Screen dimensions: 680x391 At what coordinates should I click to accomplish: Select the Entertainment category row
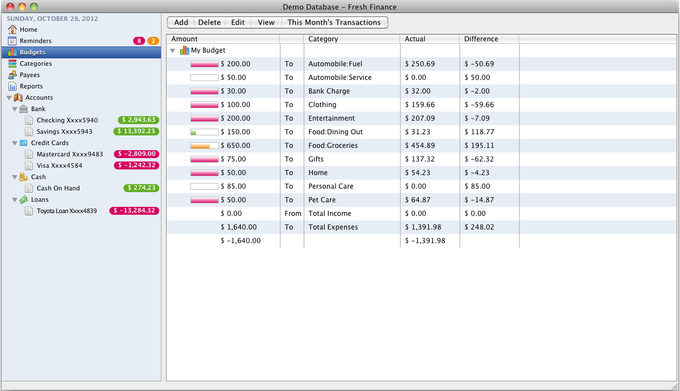[x=422, y=118]
